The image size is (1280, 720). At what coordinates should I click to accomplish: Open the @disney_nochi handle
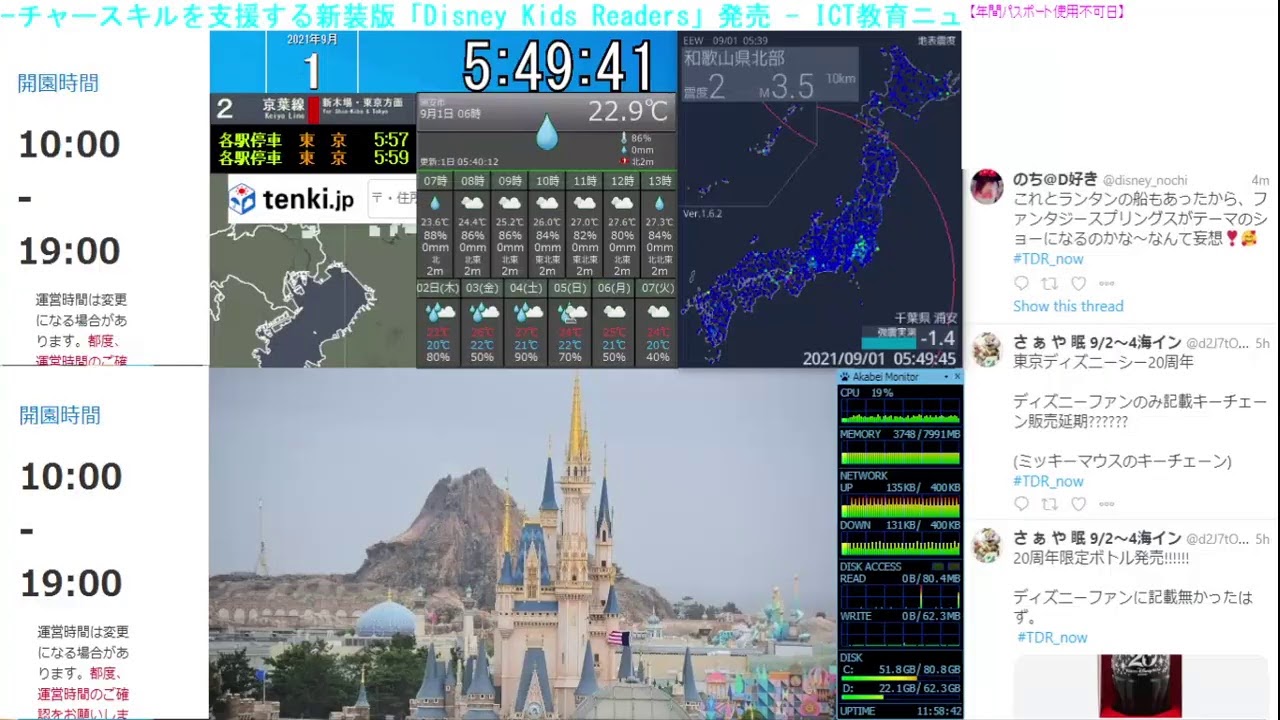(x=1145, y=180)
